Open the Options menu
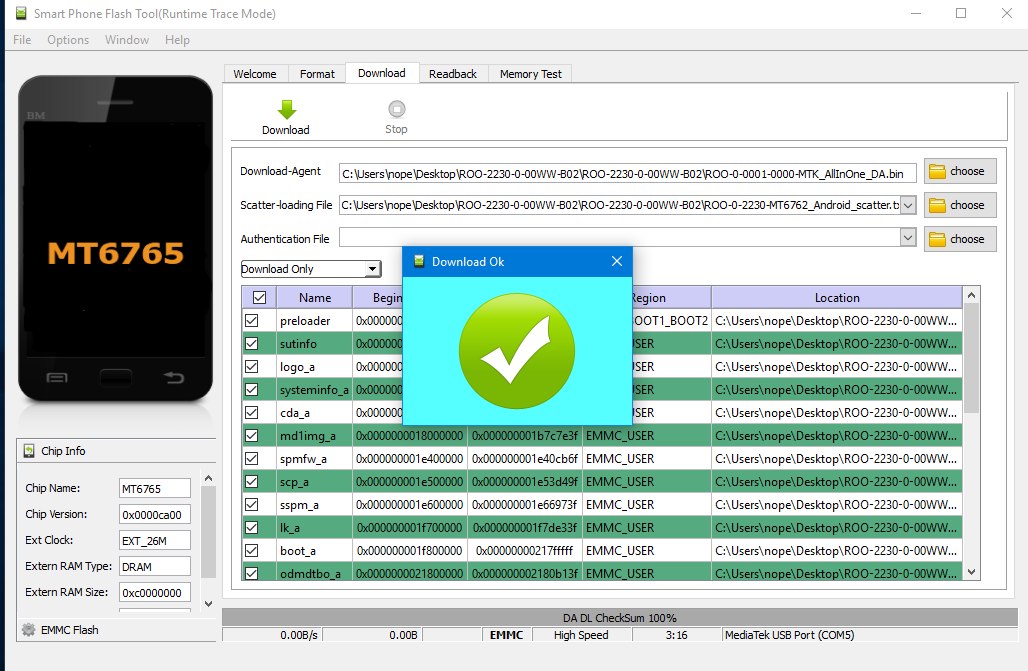Viewport: 1028px width, 671px height. pos(68,40)
